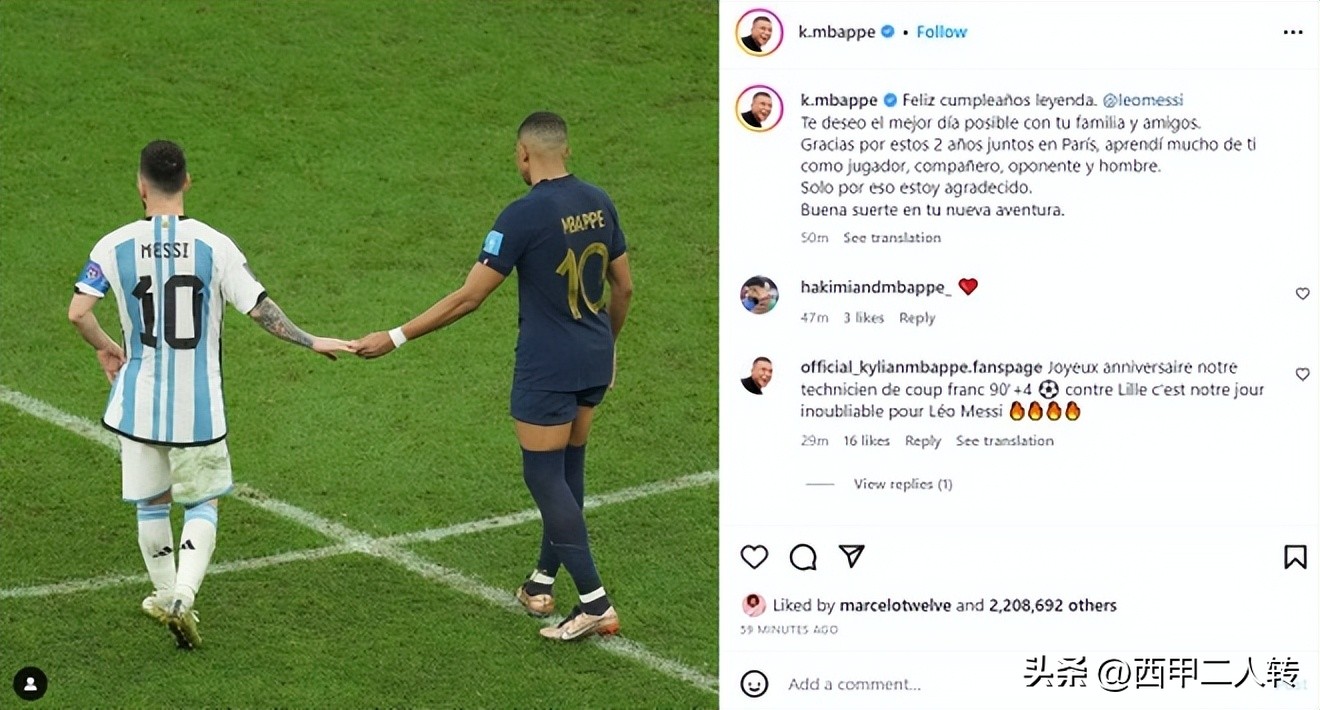The image size is (1320, 710).
Task: Save the post with the bookmark icon
Action: point(1295,557)
